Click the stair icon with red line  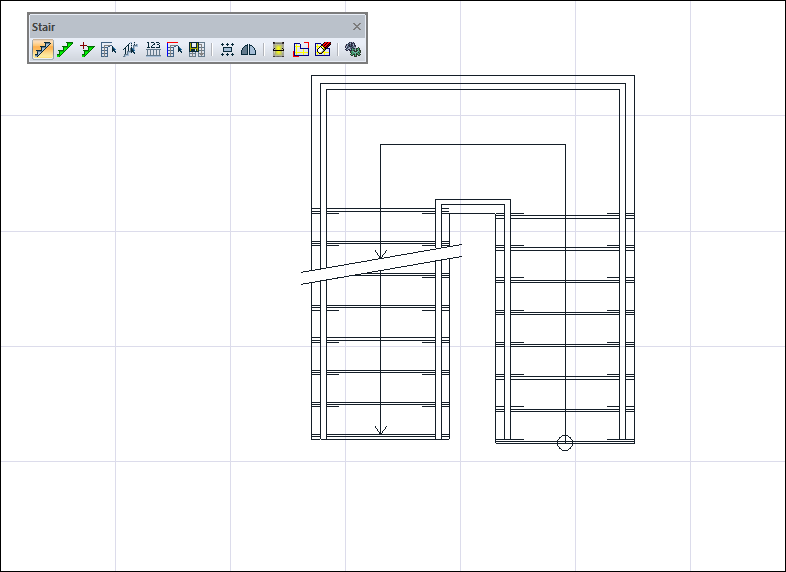pyautogui.click(x=175, y=49)
